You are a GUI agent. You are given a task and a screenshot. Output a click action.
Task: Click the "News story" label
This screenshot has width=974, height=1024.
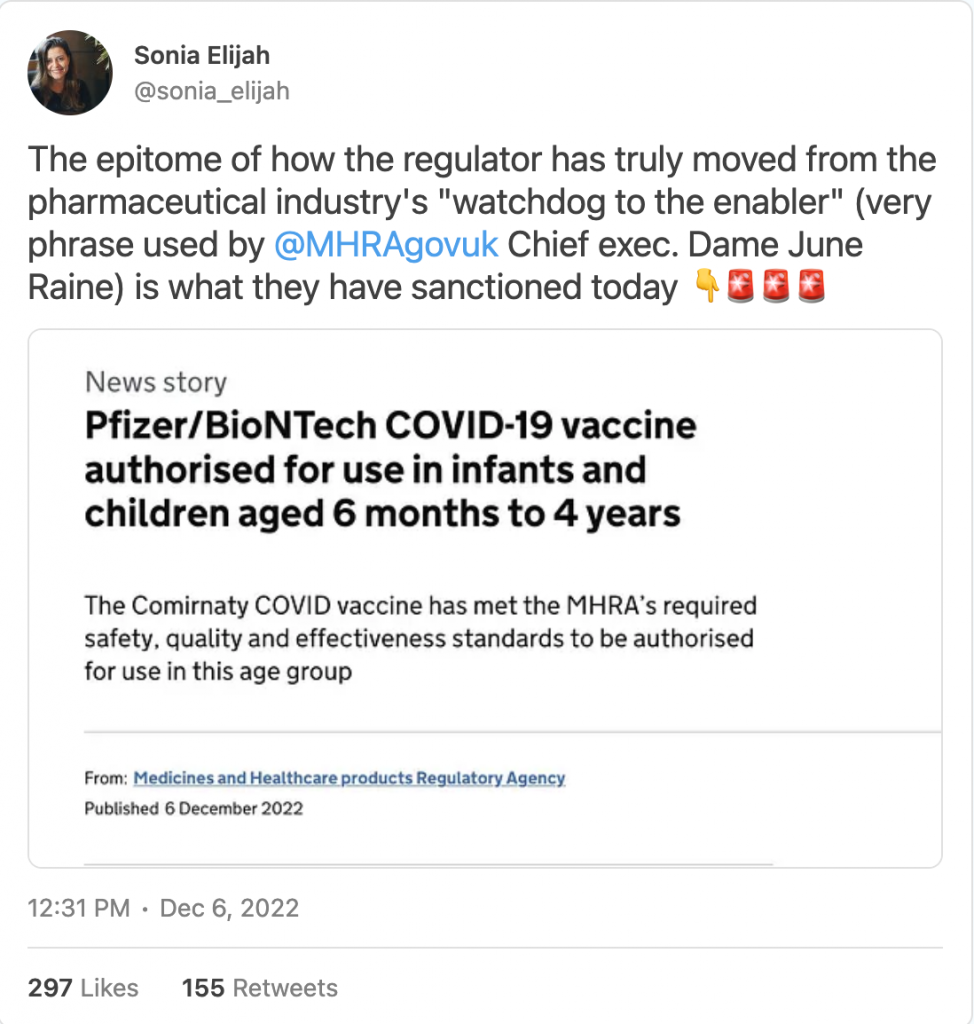156,382
